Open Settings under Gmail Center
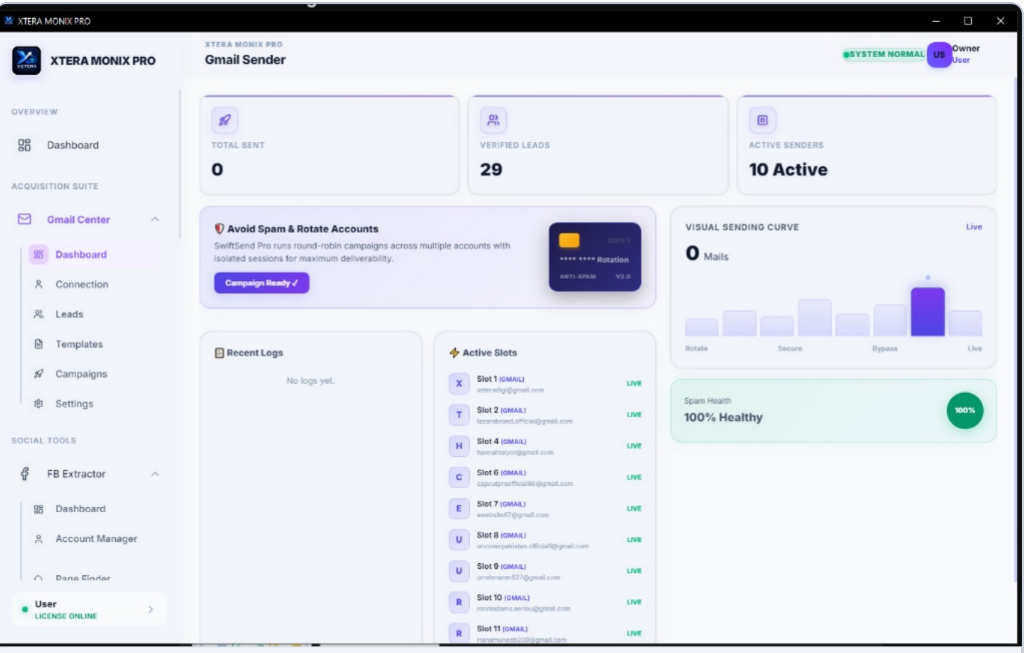Screen dimensions: 1032x653 [x=74, y=404]
